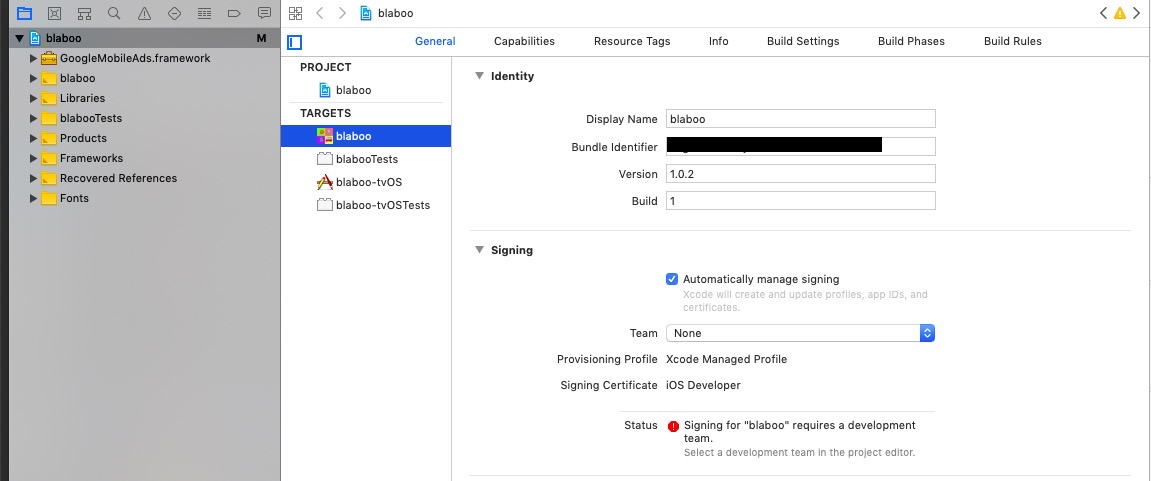Switch to the Build Phases tab
This screenshot has height=481, width=1151.
coord(911,41)
